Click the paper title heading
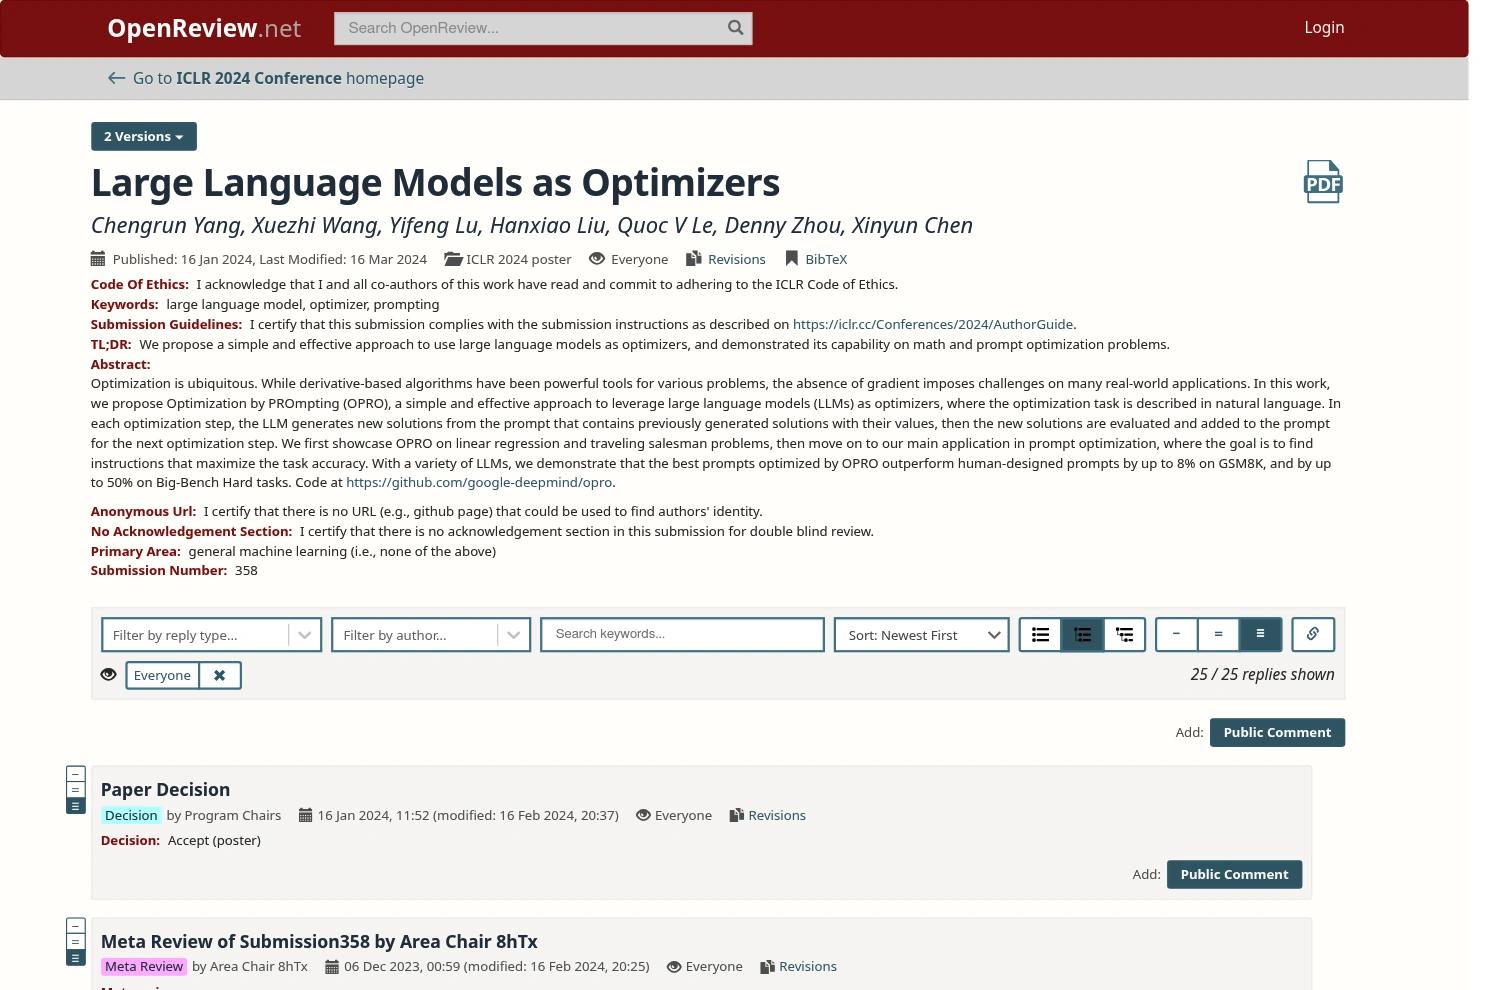 [x=435, y=182]
